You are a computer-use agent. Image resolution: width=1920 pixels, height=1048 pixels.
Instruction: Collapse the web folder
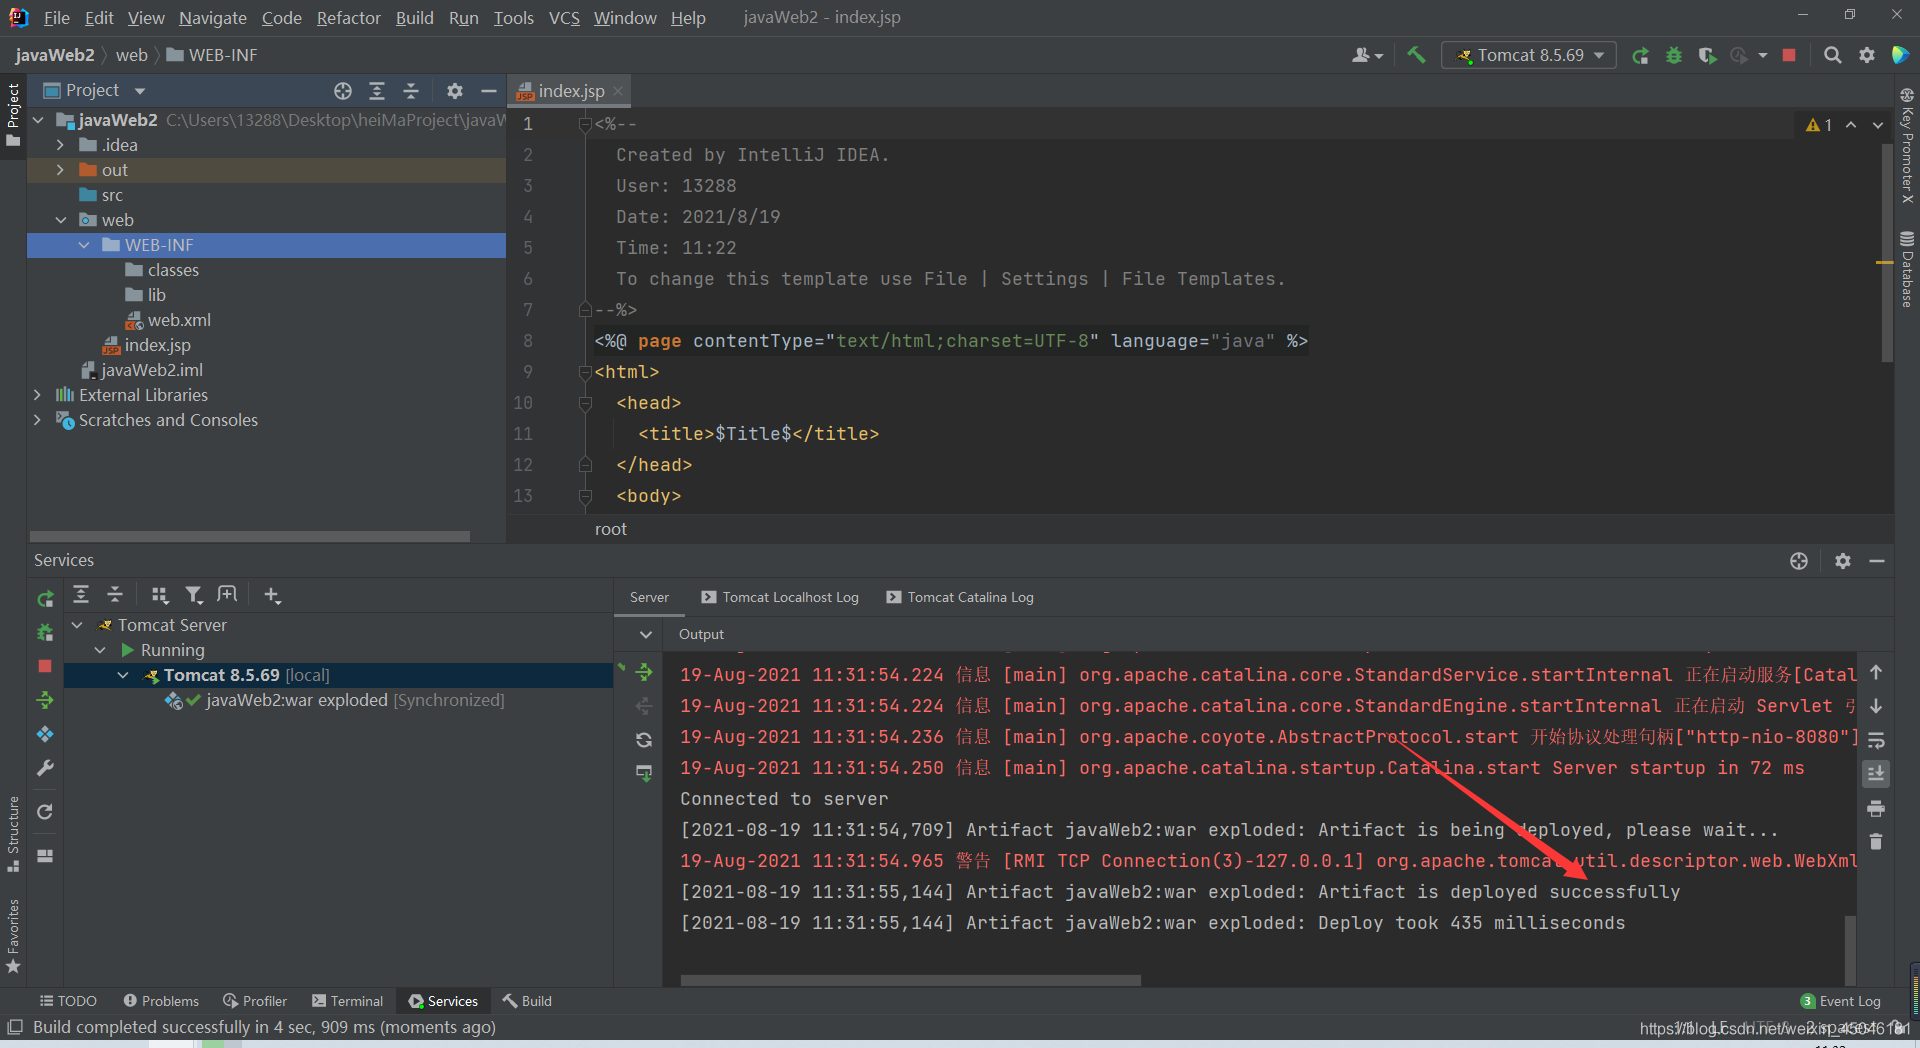pyautogui.click(x=60, y=220)
